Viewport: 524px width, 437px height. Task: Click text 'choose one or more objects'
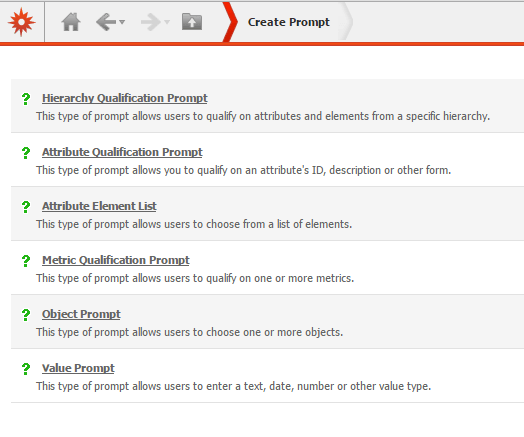[x=273, y=332]
